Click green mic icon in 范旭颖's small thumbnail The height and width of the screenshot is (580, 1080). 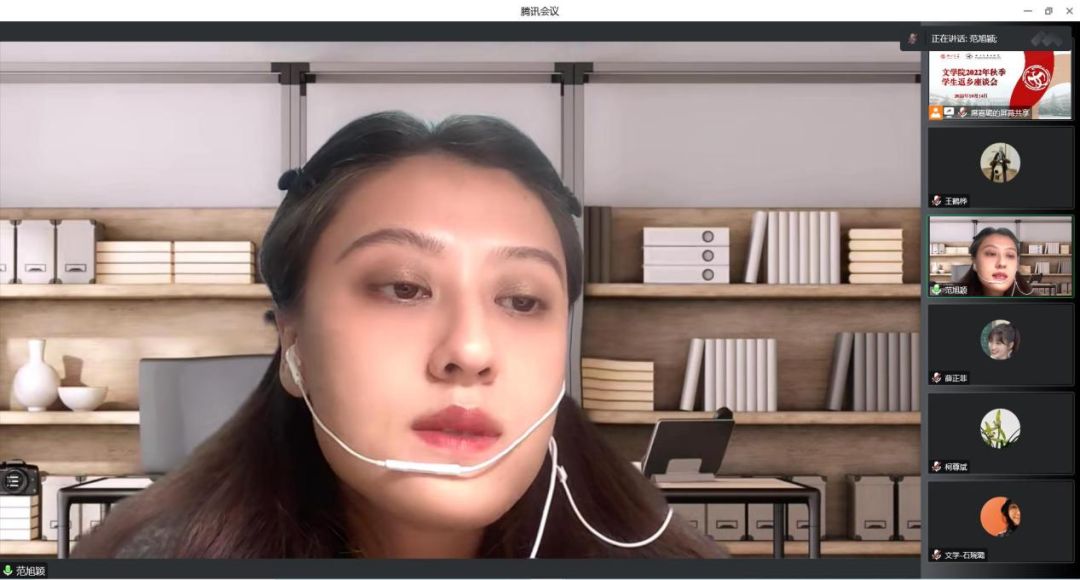936,290
